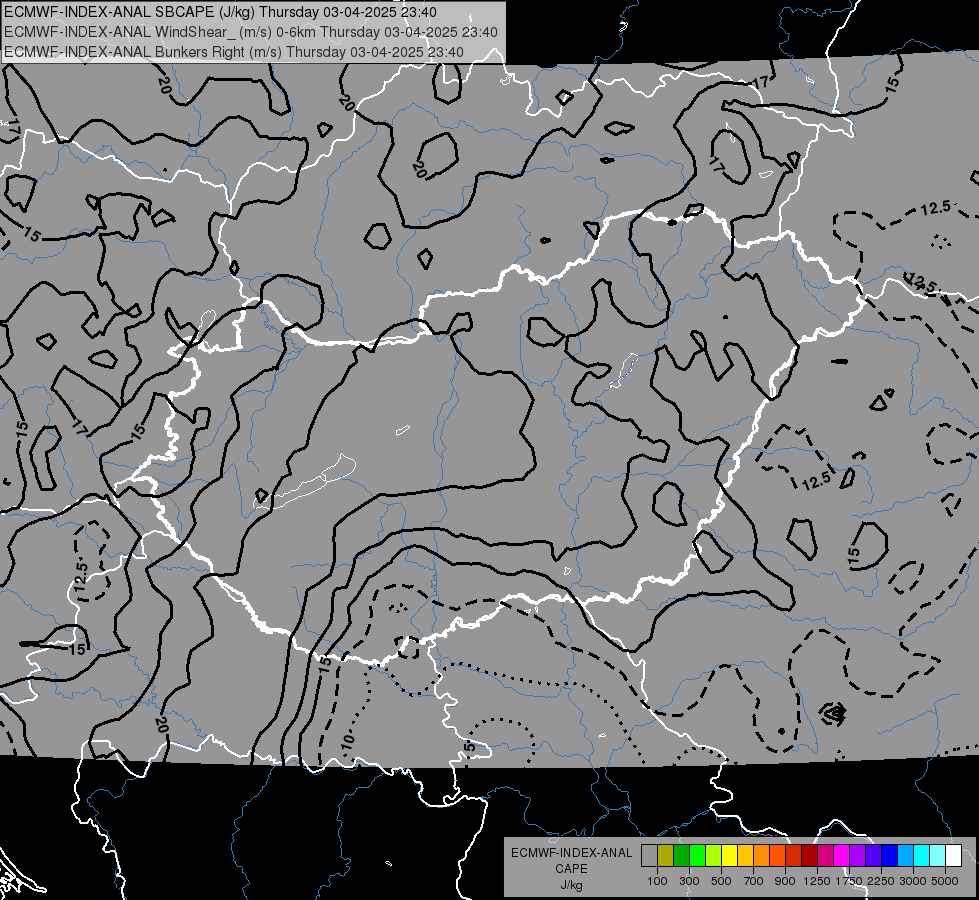Screen dimensions: 979x900
Task: Click the pure blue legend swatch
Action: click(890, 856)
